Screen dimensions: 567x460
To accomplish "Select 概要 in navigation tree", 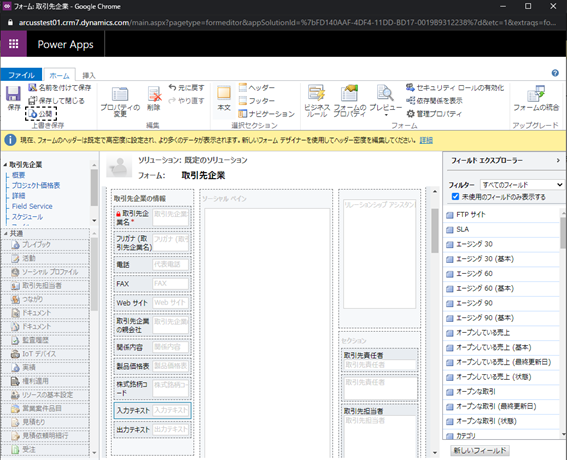I will click(18, 175).
